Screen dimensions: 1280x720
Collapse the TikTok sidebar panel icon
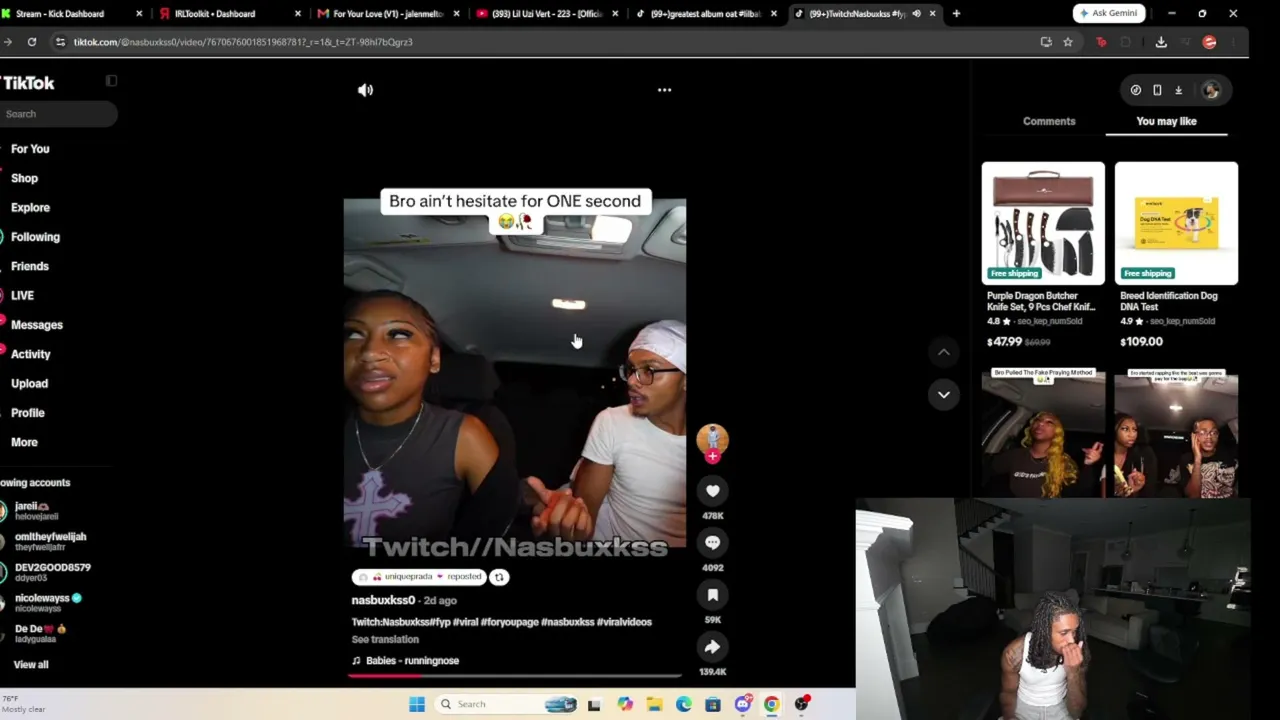tap(111, 82)
